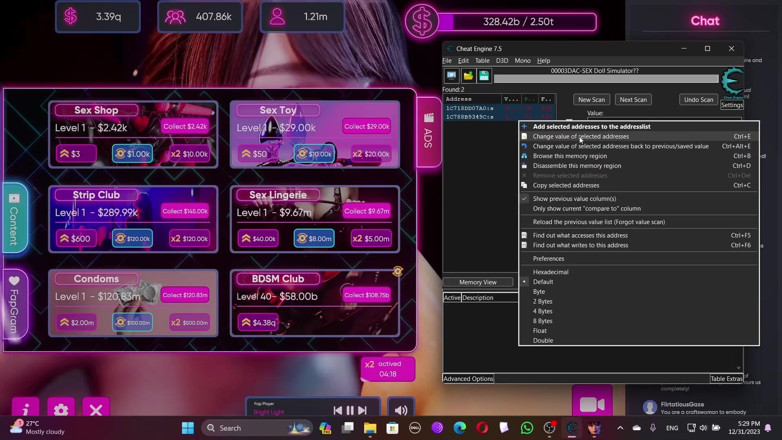Image resolution: width=782 pixels, height=440 pixels.
Task: Open the Help menu in Cheat Engine
Action: pyautogui.click(x=543, y=60)
